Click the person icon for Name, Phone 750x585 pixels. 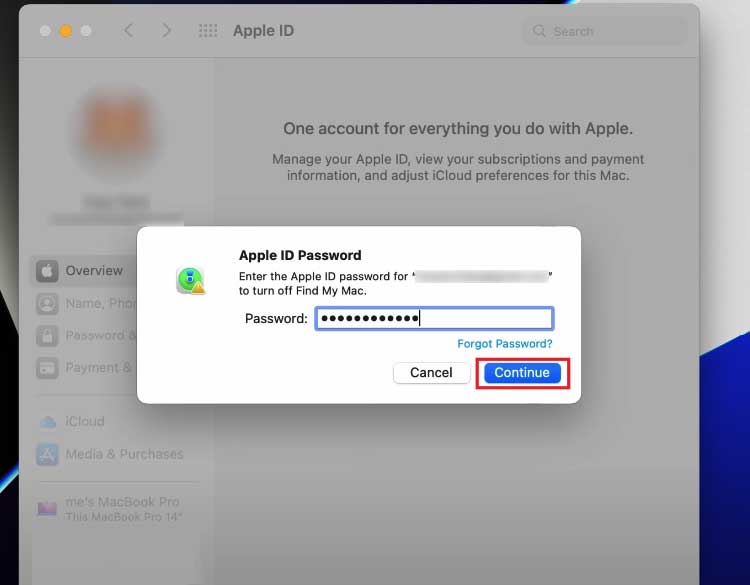(47, 304)
